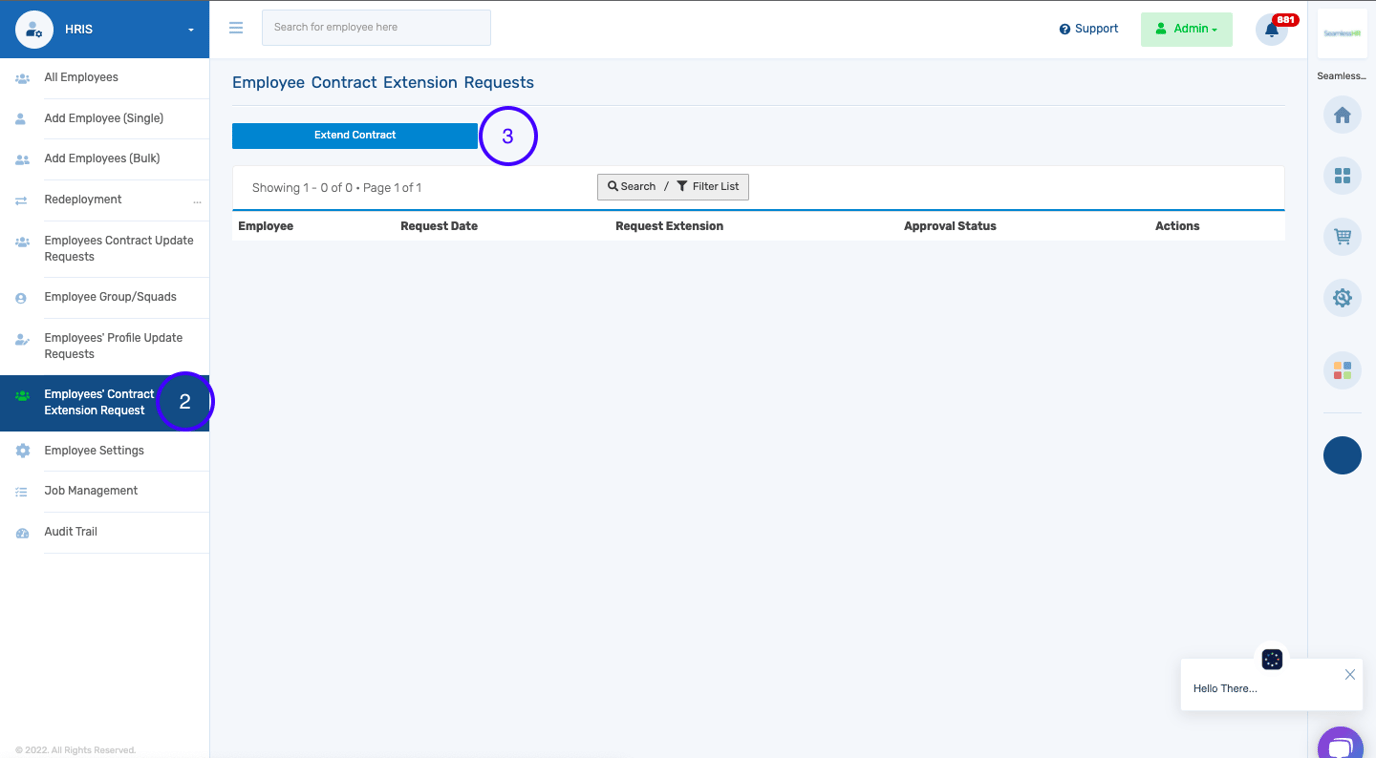The width and height of the screenshot is (1376, 758).
Task: Expand Redeployment submenu ellipsis
Action: click(x=197, y=201)
